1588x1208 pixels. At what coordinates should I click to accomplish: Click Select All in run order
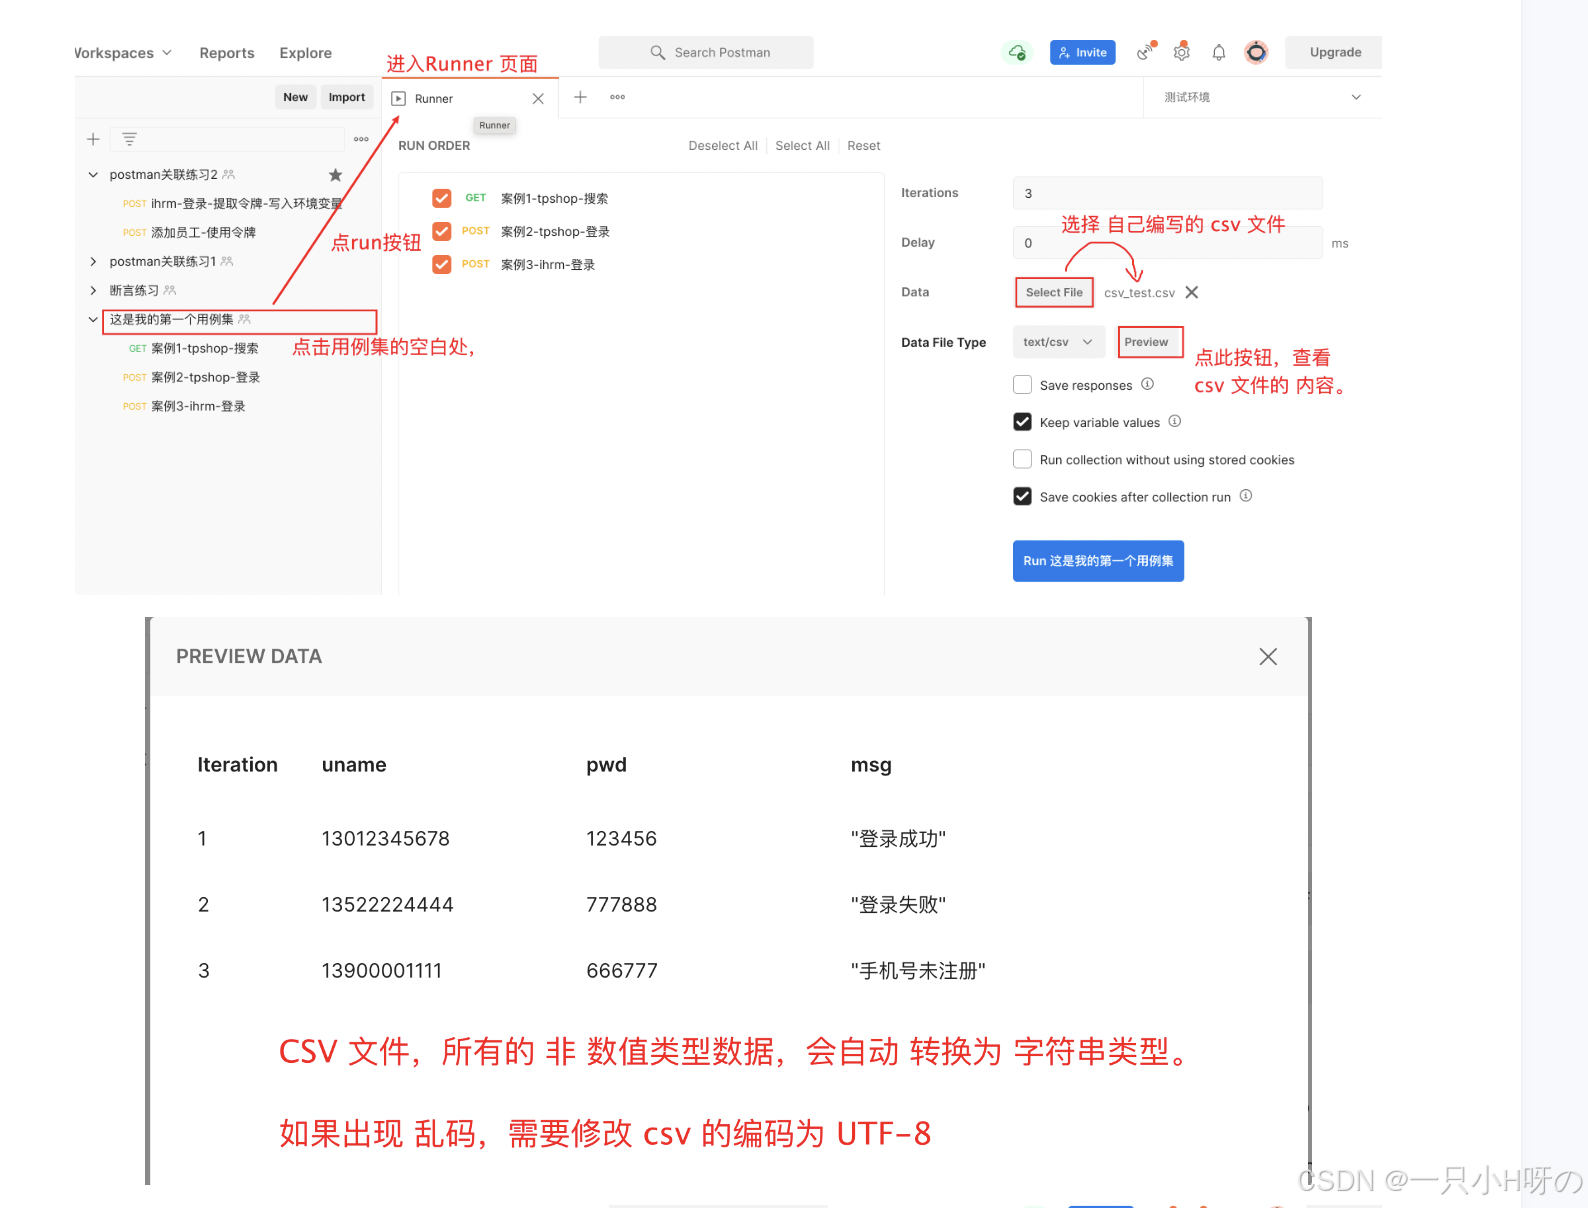click(802, 146)
